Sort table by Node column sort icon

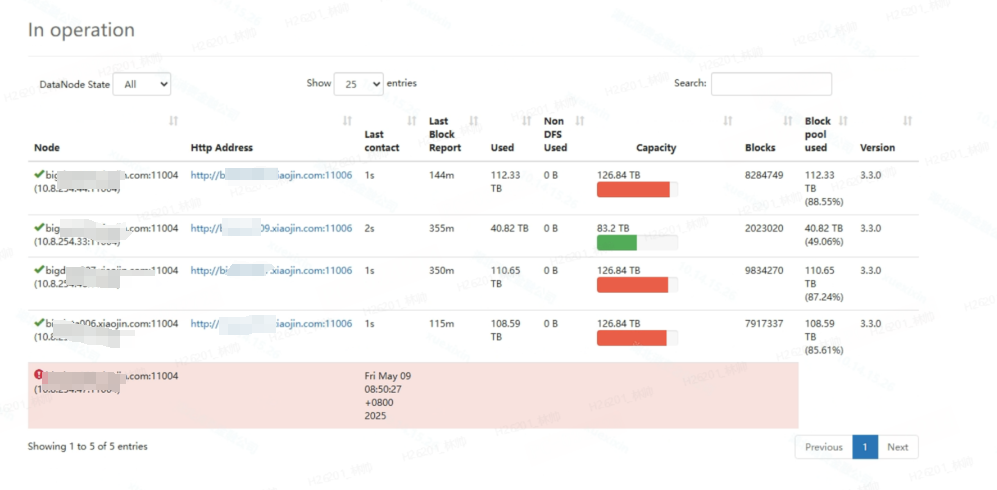(x=173, y=121)
